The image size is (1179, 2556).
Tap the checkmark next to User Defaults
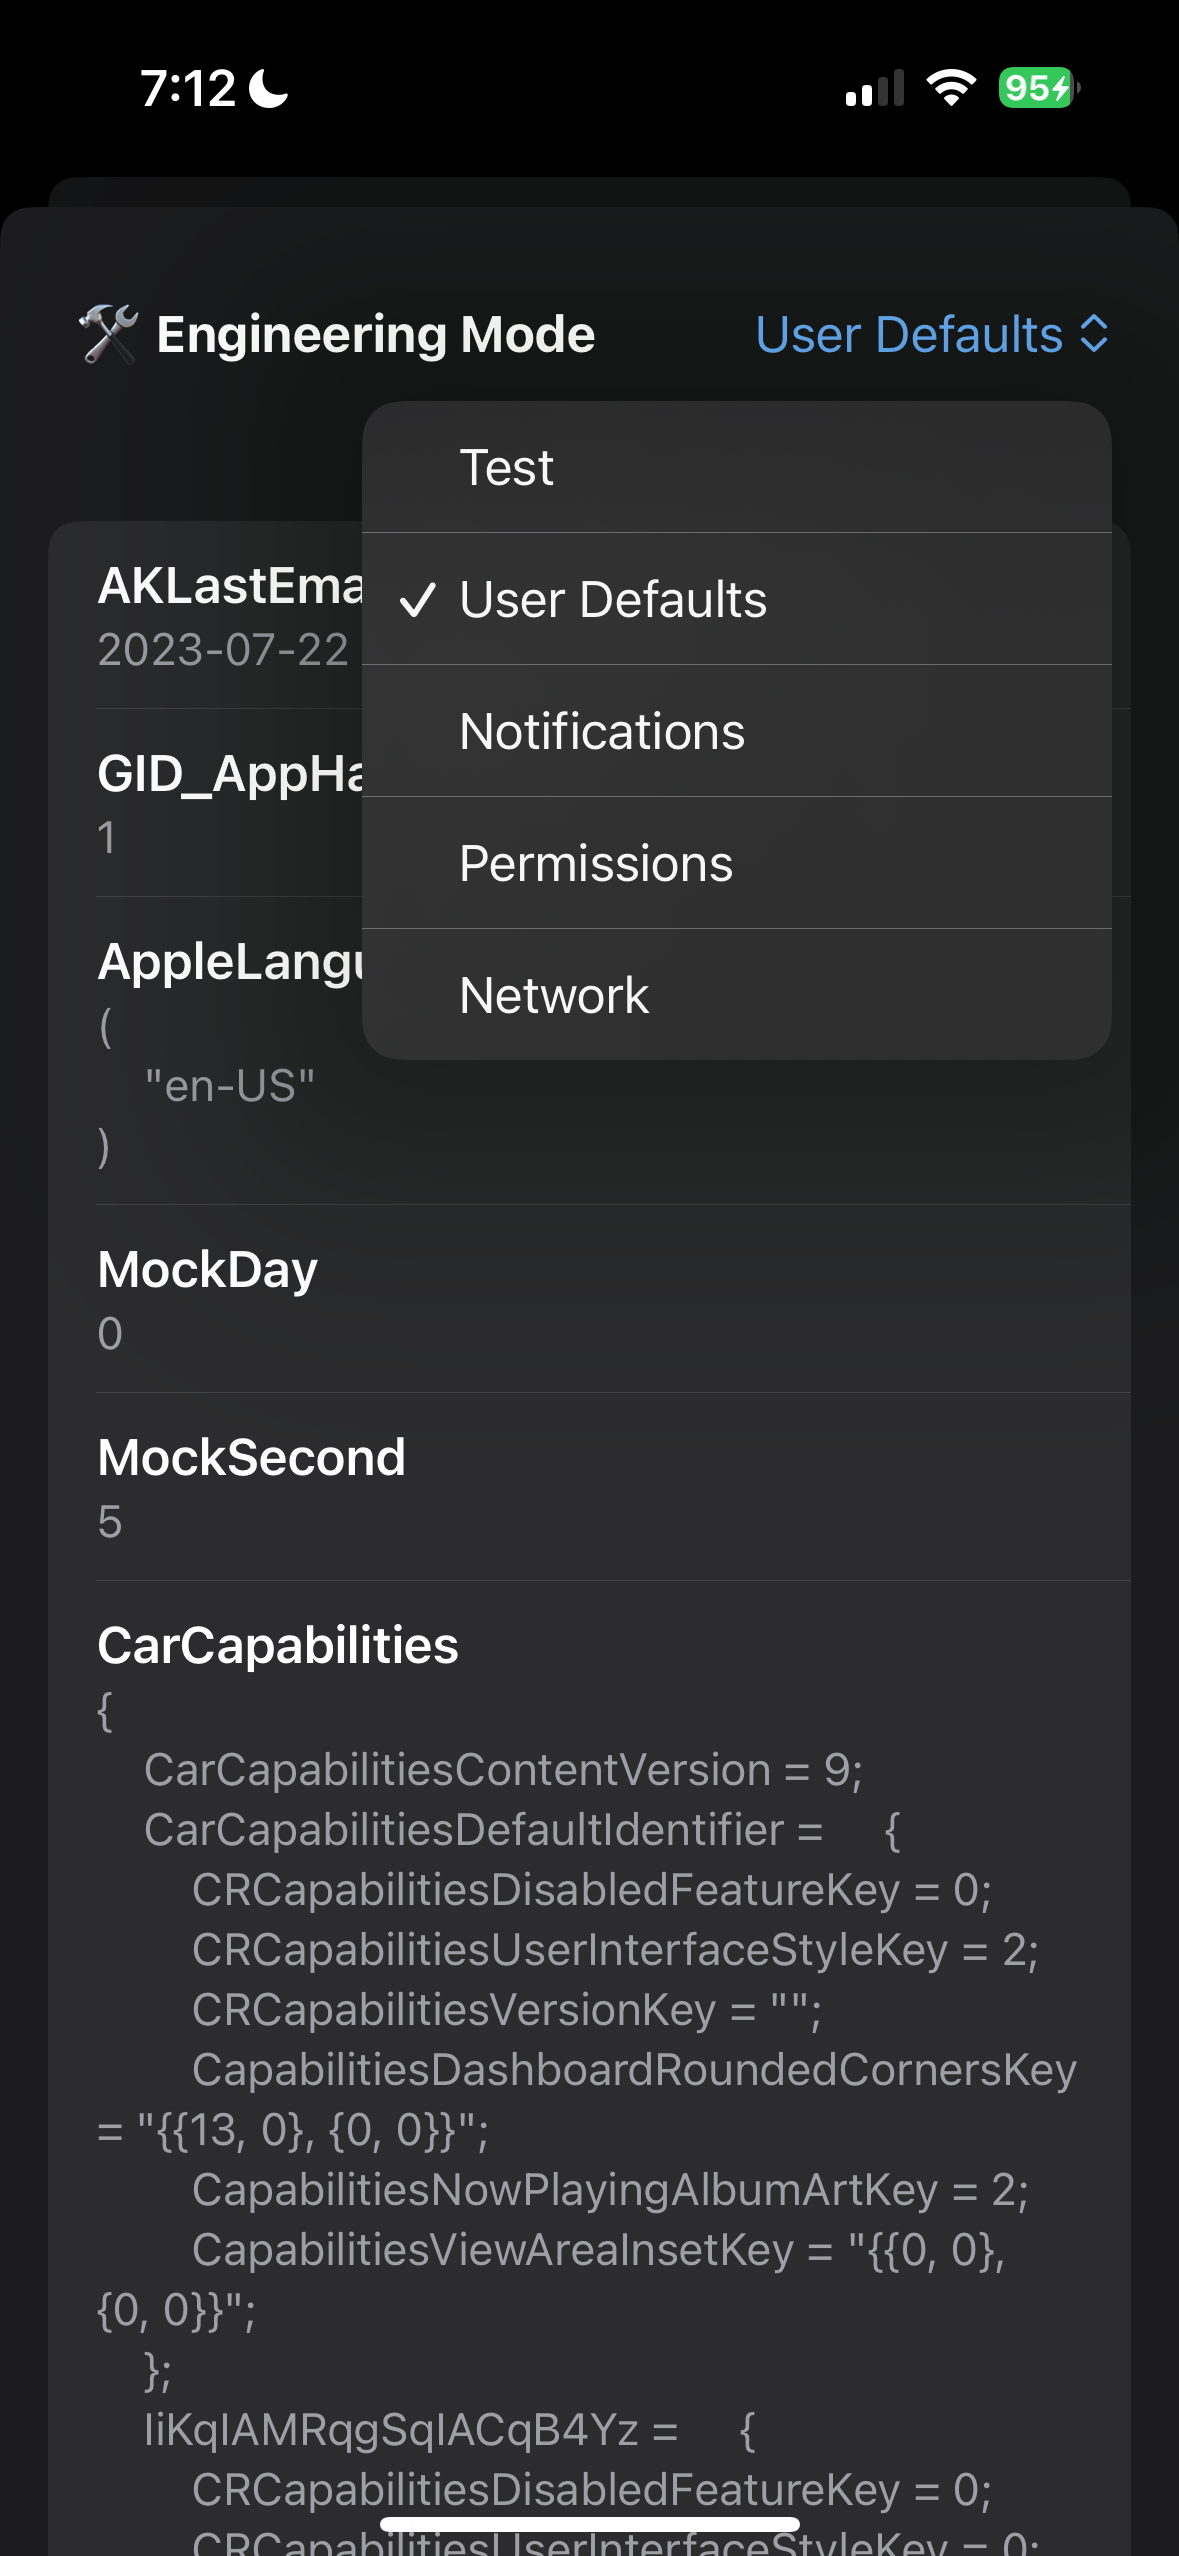[420, 598]
